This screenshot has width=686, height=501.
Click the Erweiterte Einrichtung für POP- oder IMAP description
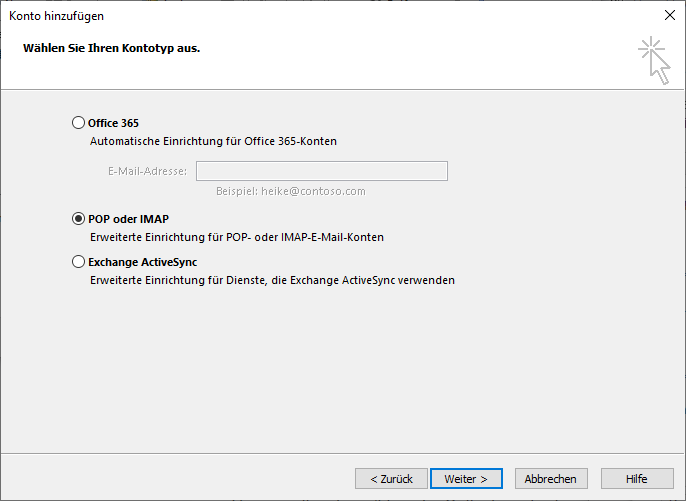[236, 238]
